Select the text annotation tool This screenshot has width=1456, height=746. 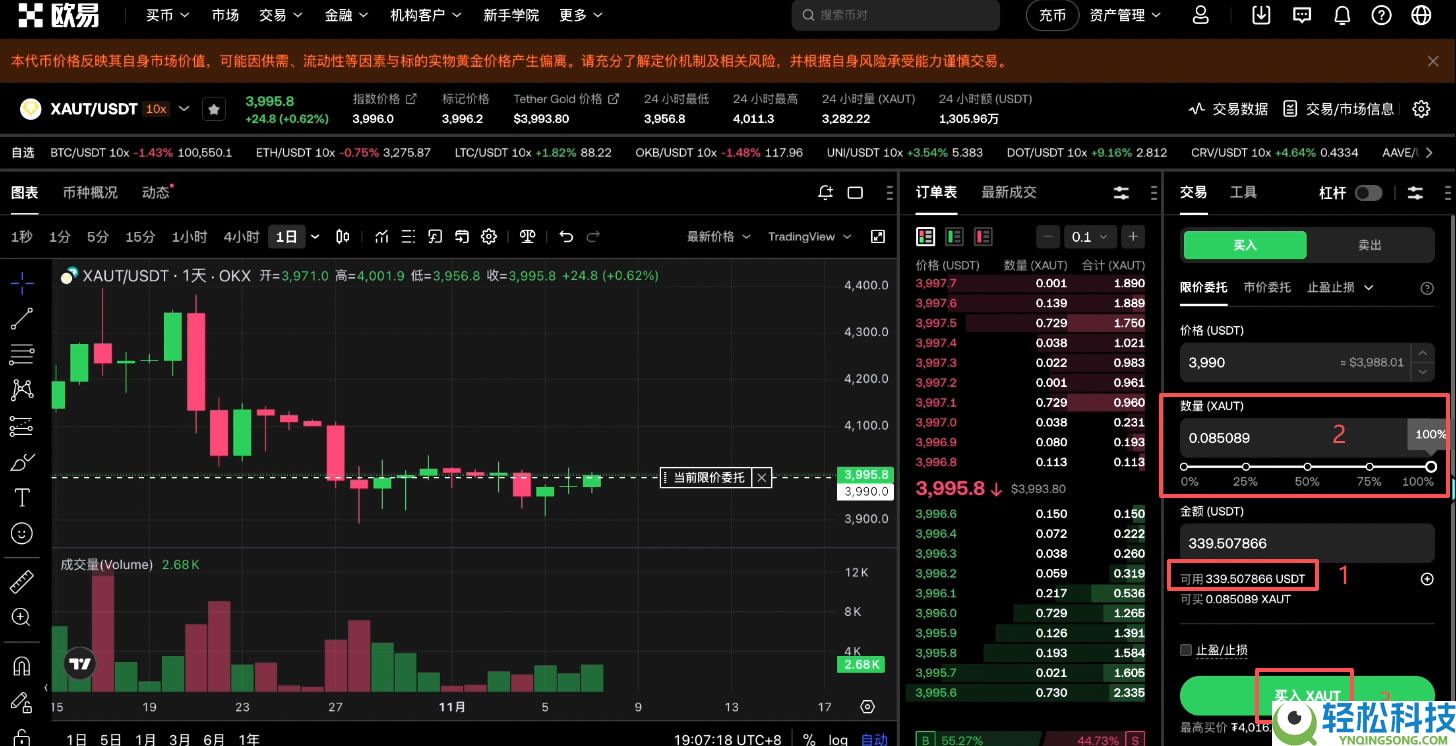click(22, 497)
